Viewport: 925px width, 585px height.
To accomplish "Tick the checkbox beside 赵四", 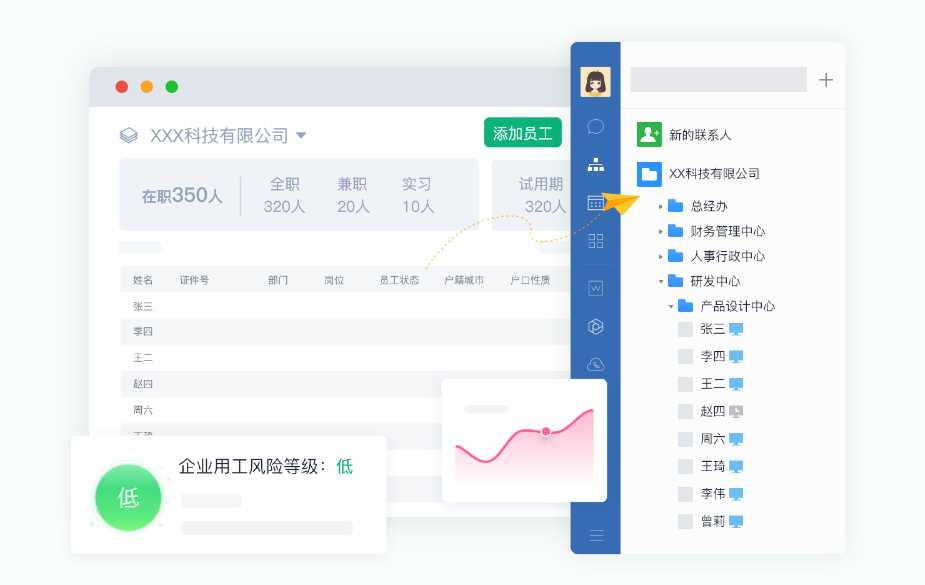I will 685,411.
